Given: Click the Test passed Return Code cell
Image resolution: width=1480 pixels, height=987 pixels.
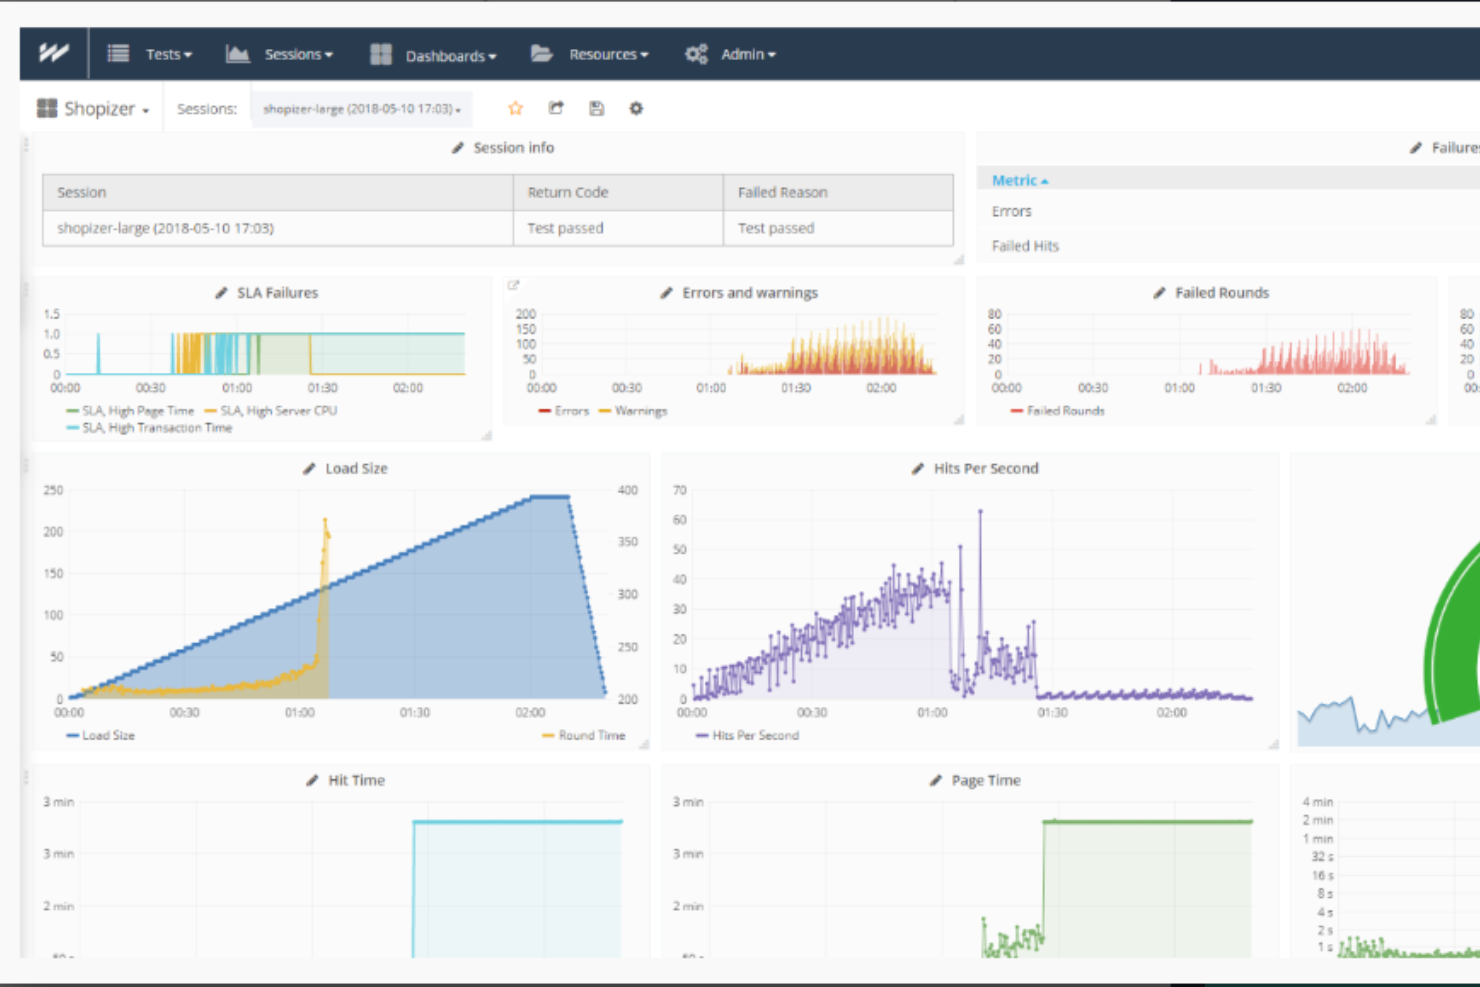Looking at the screenshot, I should 566,228.
